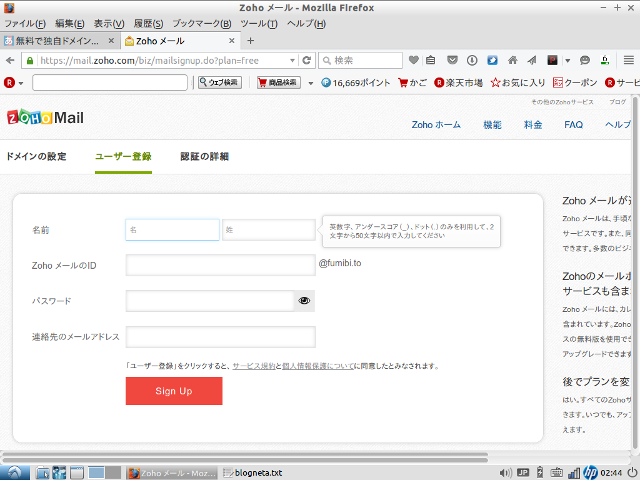The height and width of the screenshot is (480, 640).
Task: Open the Rakuten cart かご icon
Action: coord(412,83)
